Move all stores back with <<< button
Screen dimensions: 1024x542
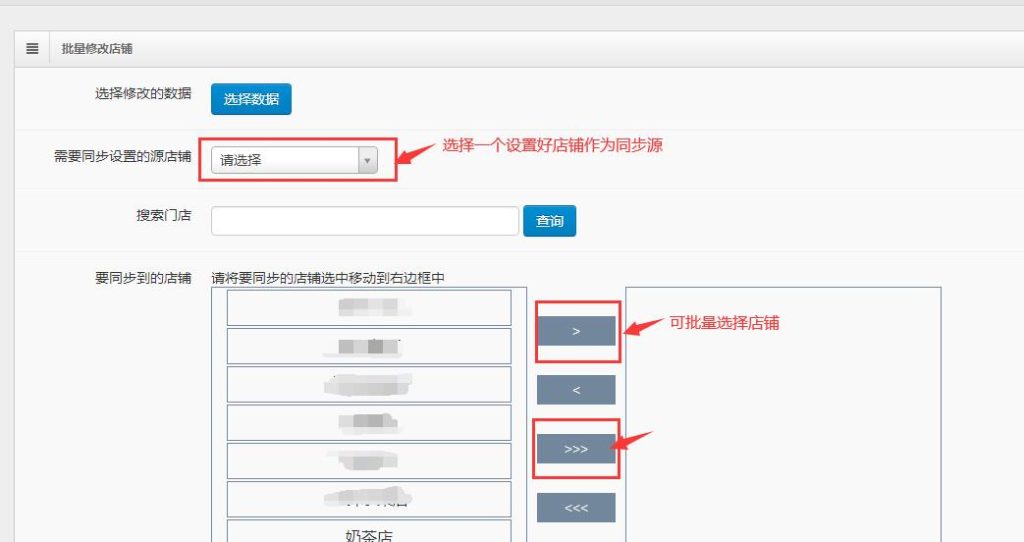click(576, 508)
